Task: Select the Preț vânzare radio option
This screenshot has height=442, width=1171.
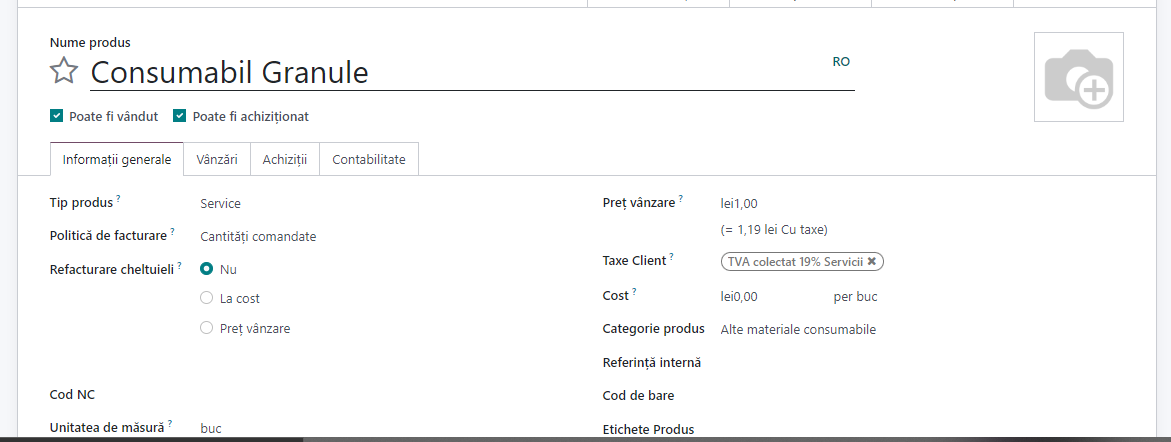Action: [x=207, y=328]
